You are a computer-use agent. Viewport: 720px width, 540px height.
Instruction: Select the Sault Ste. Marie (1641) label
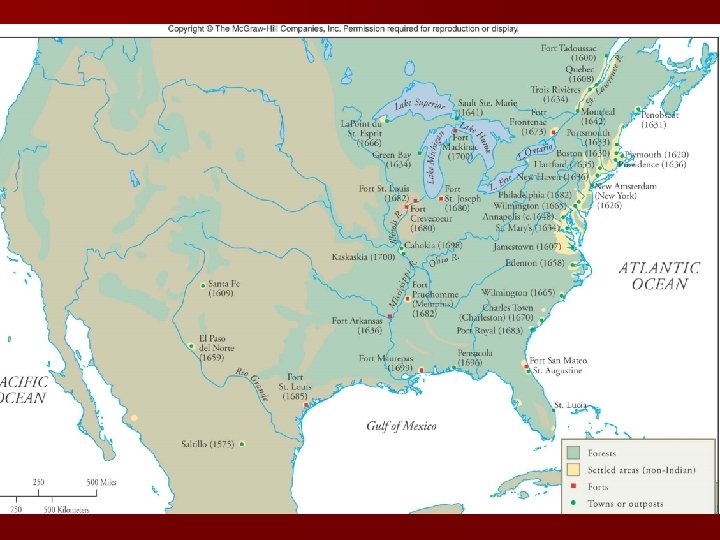point(487,107)
